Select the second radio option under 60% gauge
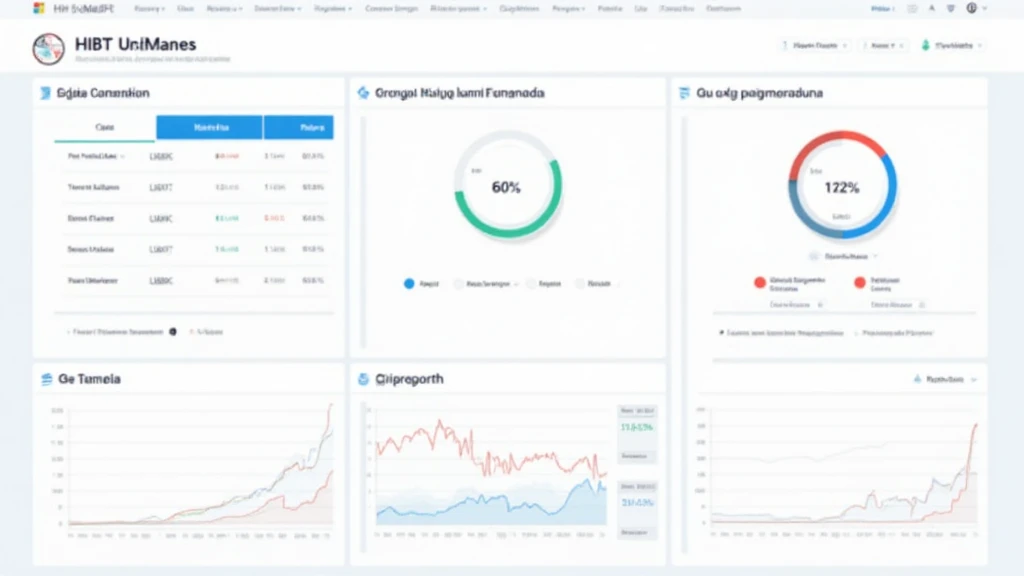Screen dimensions: 1024x576 point(458,284)
